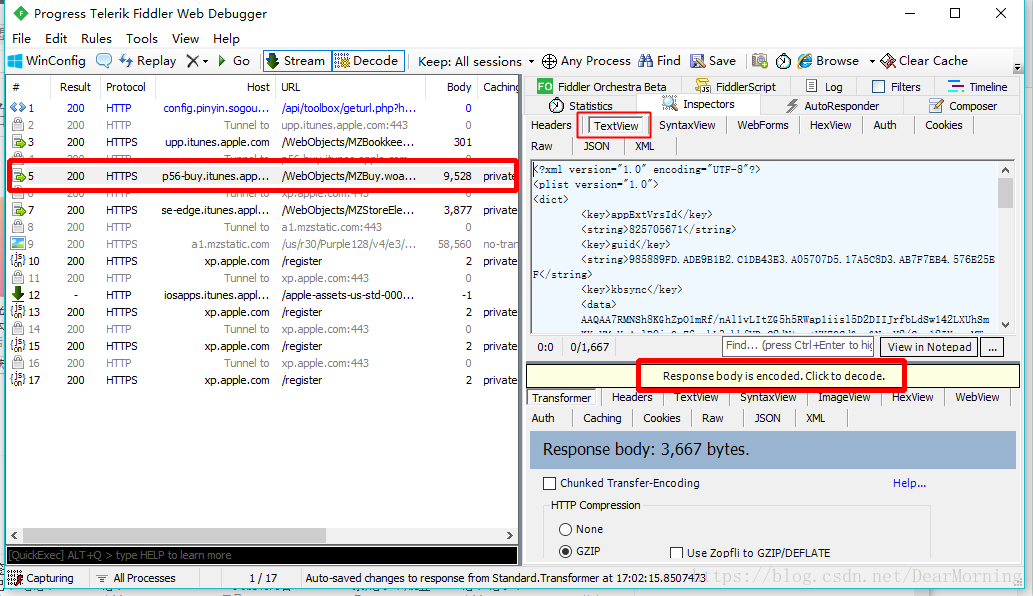This screenshot has height=596, width=1033.
Task: Select session 5 p56-buy.itunes row
Action: 263,176
